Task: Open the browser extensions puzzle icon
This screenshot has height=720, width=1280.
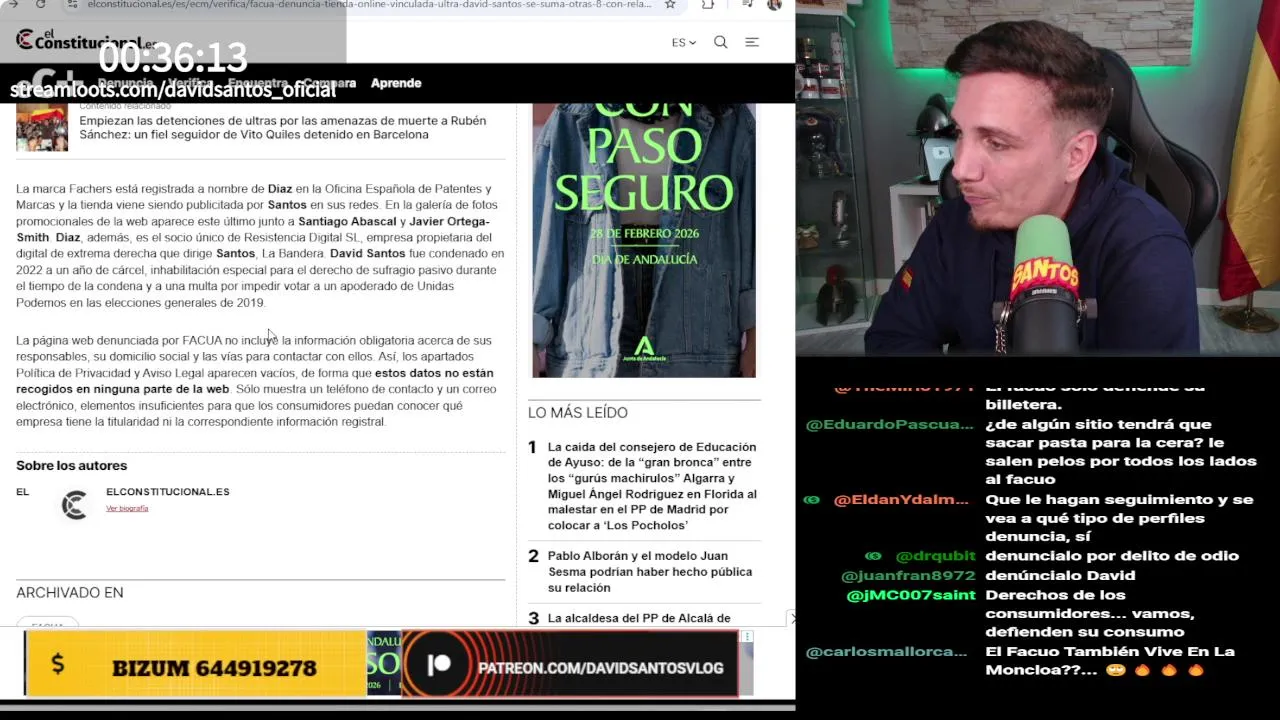Action: (x=708, y=4)
